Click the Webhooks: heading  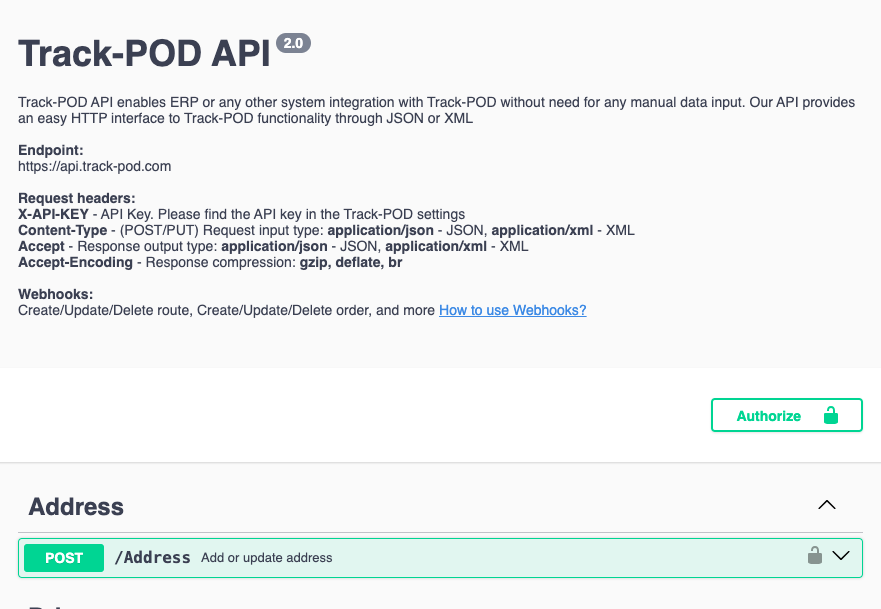click(56, 294)
